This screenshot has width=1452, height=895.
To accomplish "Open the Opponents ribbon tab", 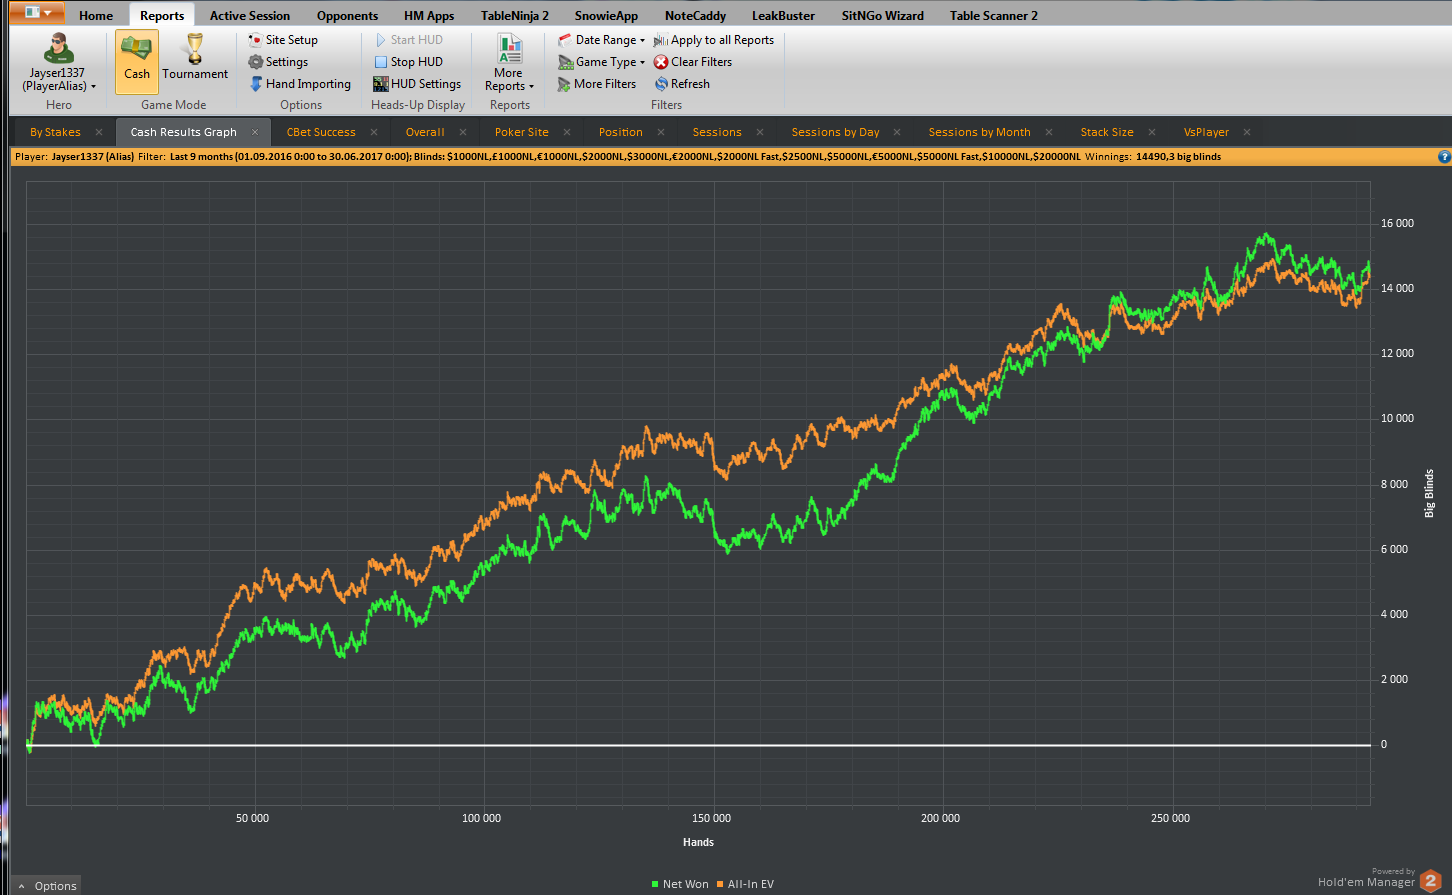I will 347,15.
